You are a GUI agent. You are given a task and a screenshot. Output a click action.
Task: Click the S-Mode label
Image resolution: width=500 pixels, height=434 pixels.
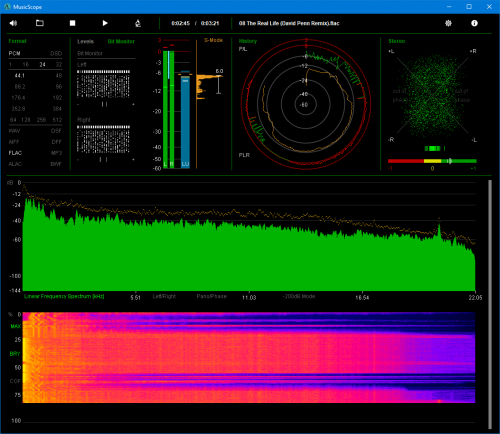click(x=213, y=40)
